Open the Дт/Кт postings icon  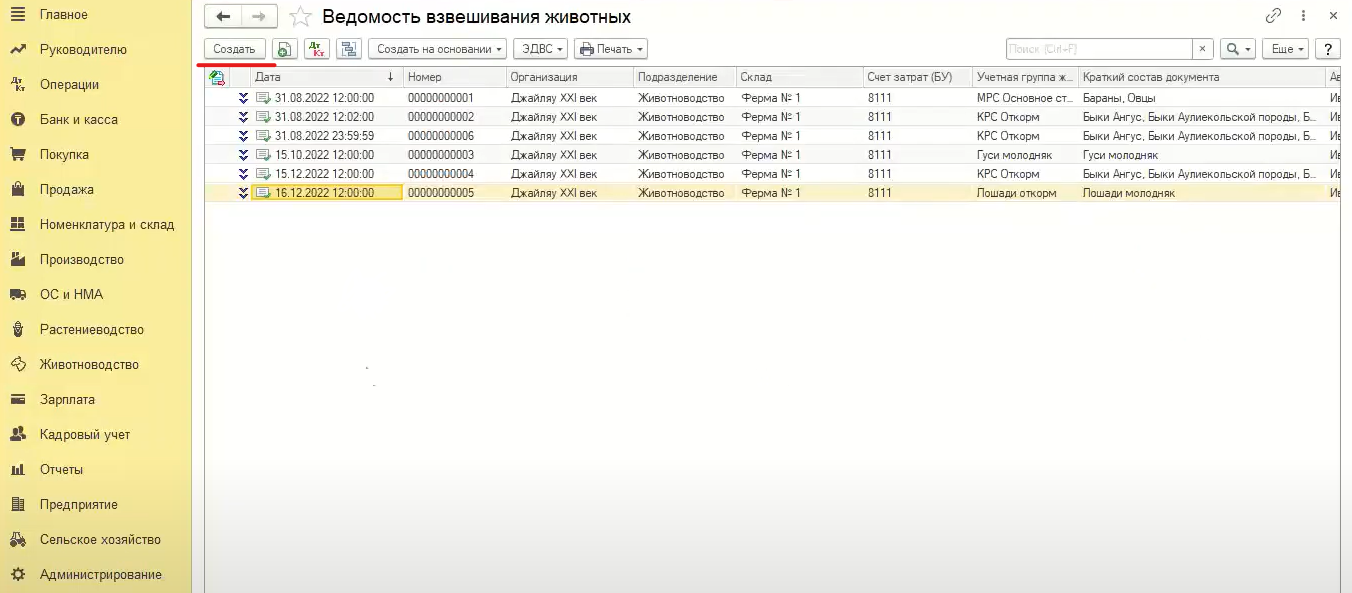point(317,49)
